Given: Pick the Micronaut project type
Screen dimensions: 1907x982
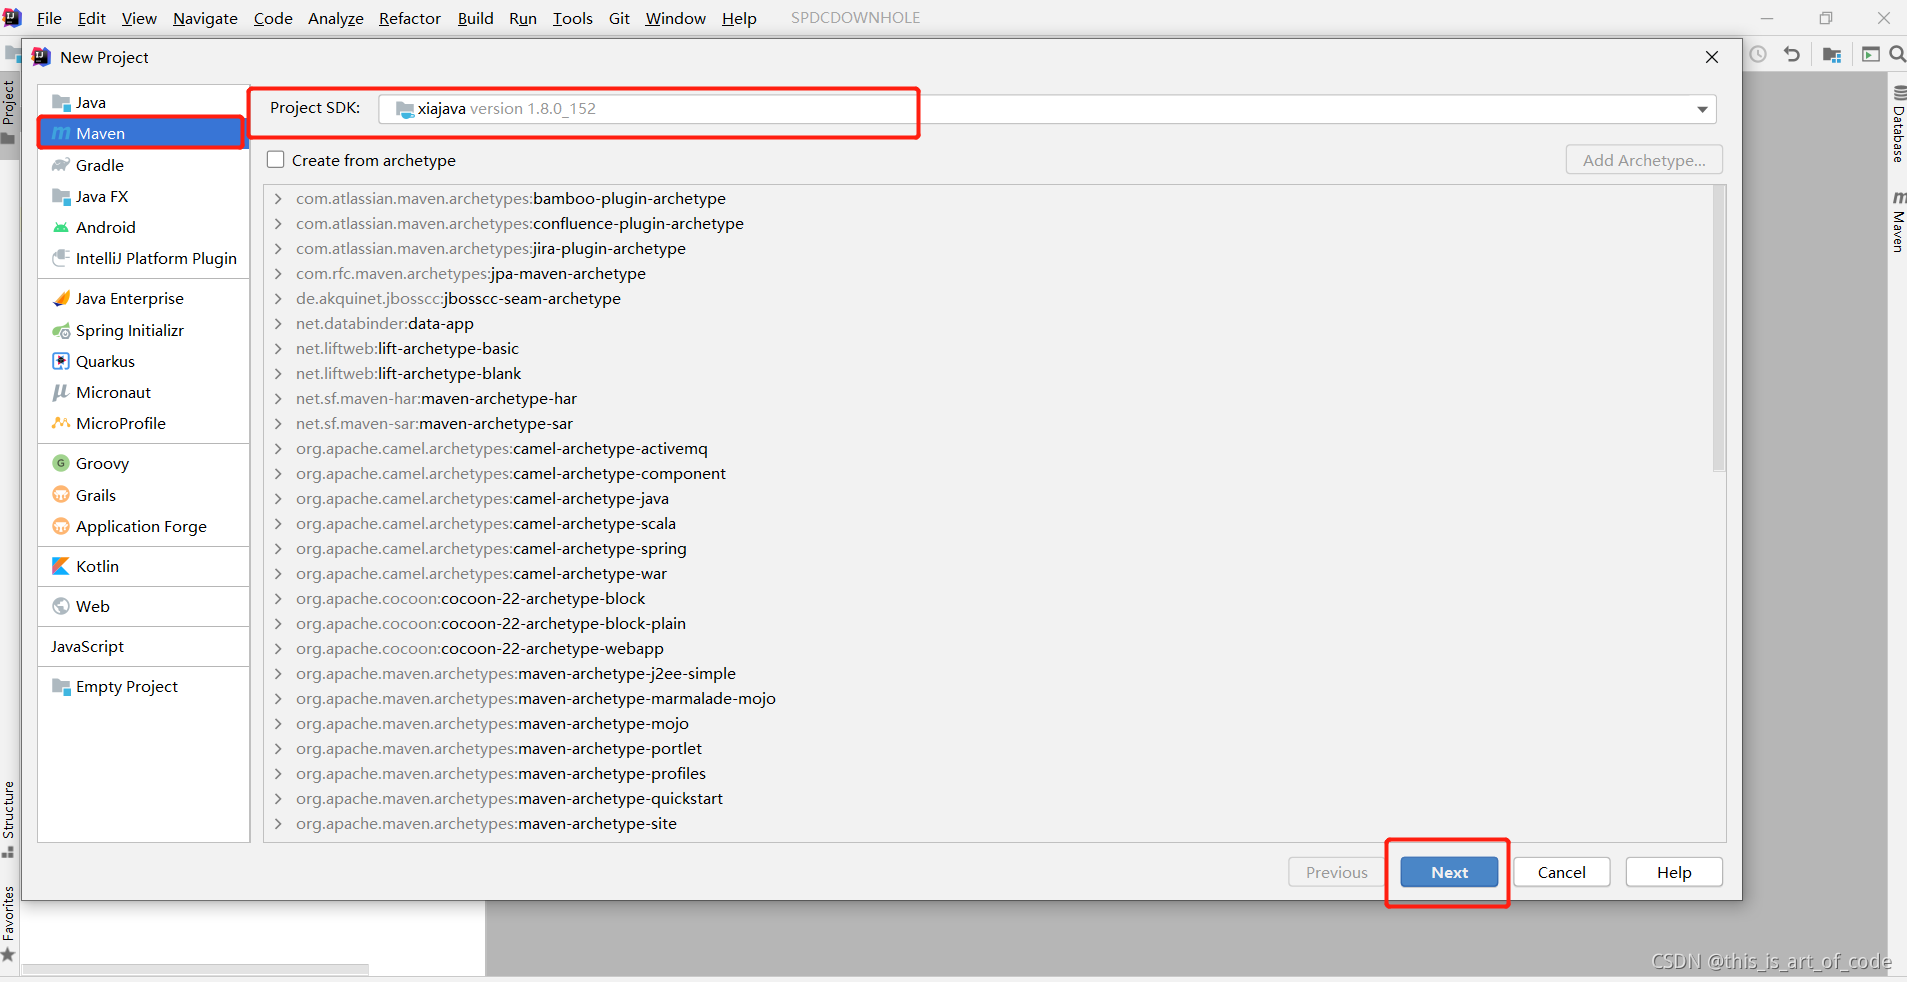Looking at the screenshot, I should pyautogui.click(x=143, y=392).
